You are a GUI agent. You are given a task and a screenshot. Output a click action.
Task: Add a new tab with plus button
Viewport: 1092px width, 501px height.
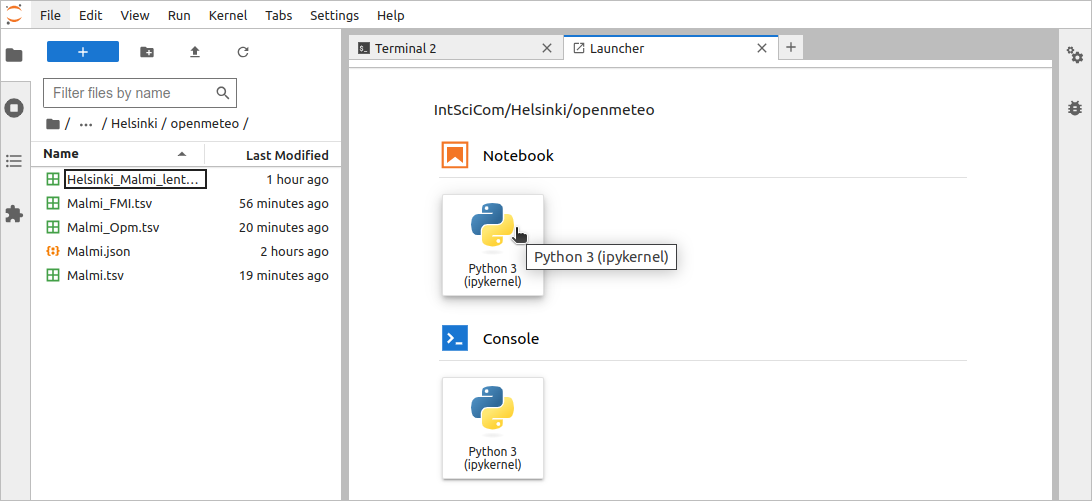coord(790,47)
